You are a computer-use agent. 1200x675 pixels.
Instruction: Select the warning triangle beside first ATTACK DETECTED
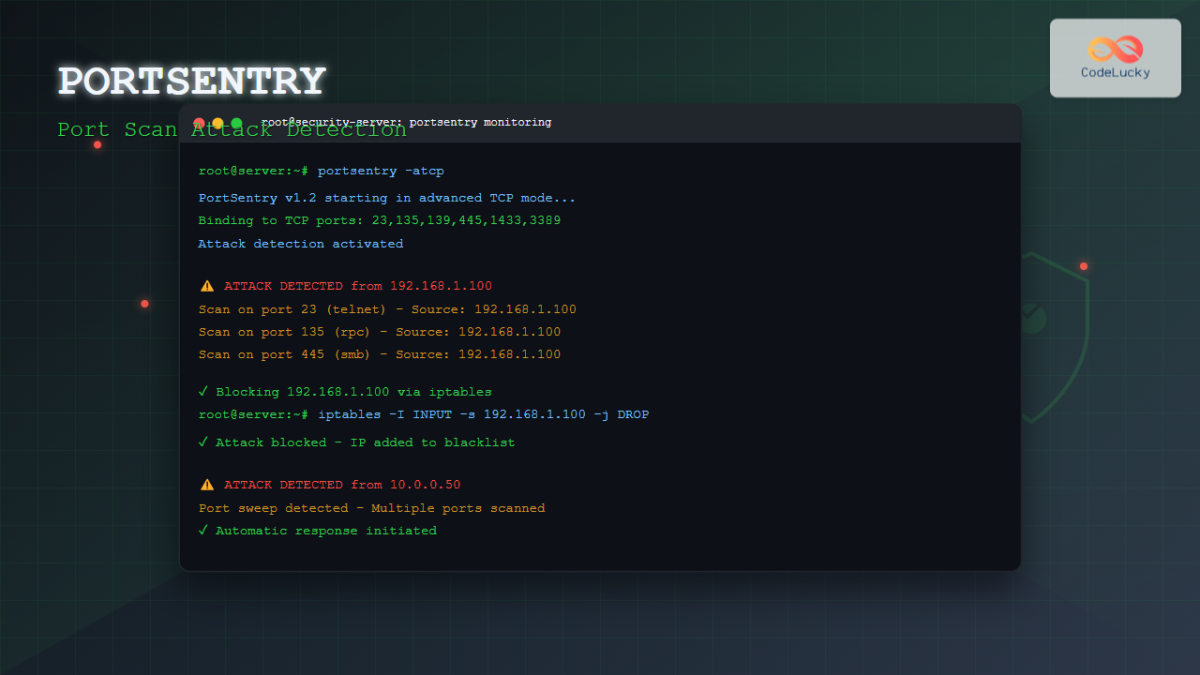[x=207, y=285]
